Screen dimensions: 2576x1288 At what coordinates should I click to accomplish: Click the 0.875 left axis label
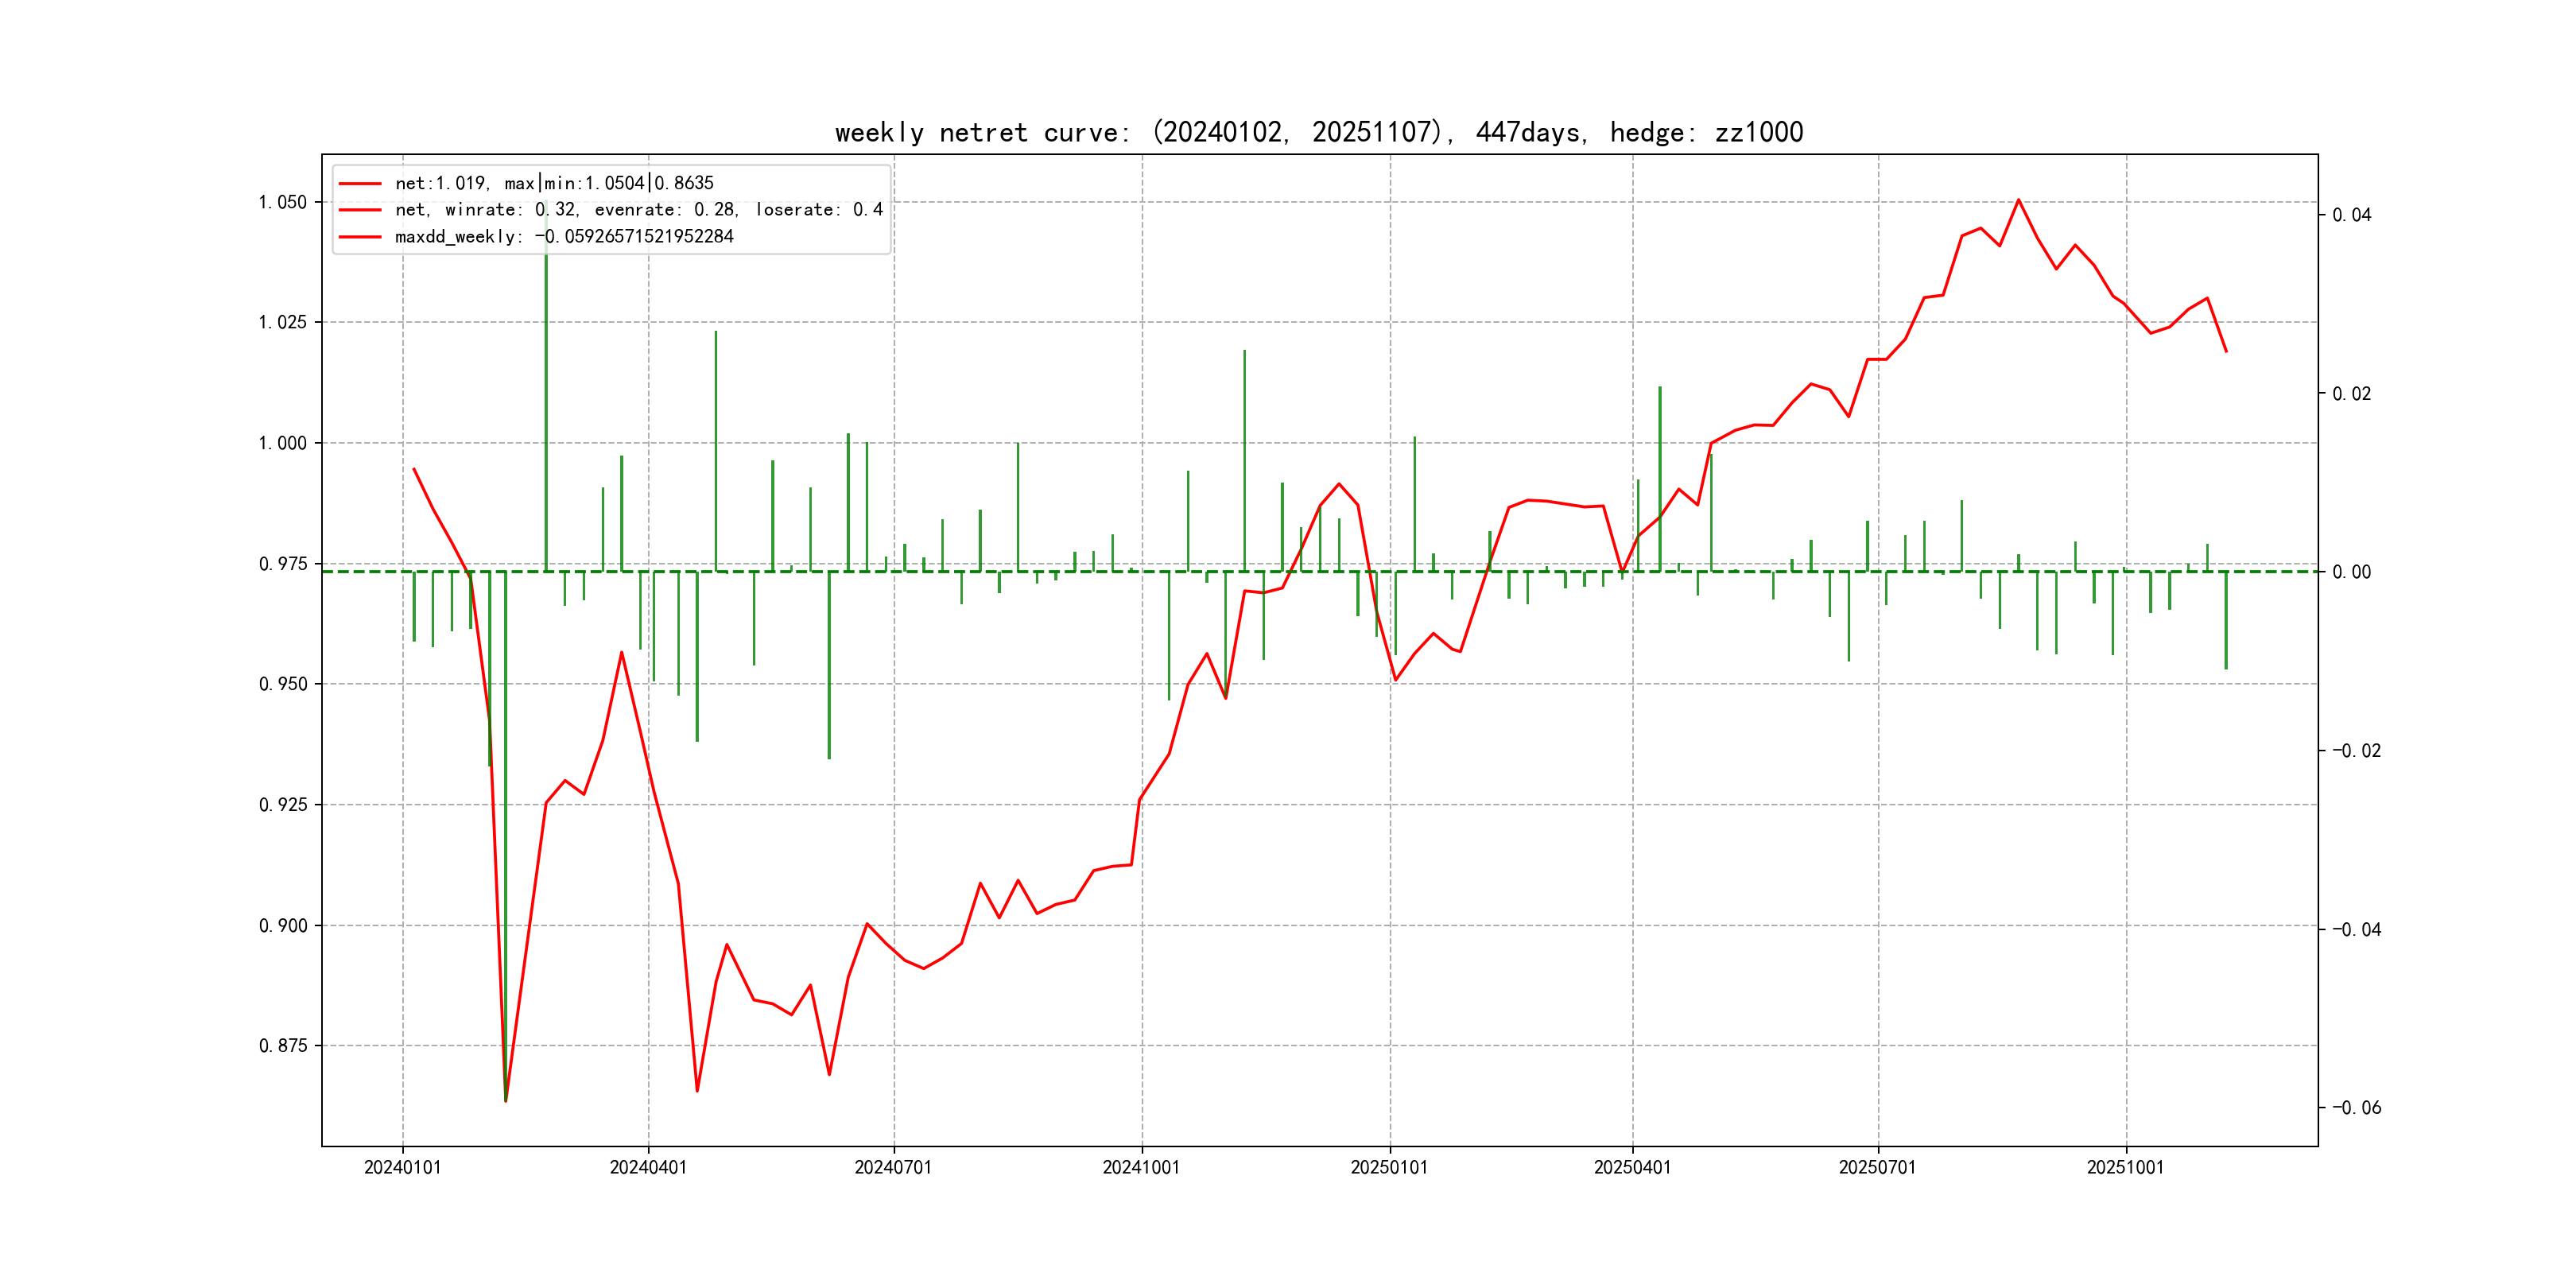[283, 1046]
